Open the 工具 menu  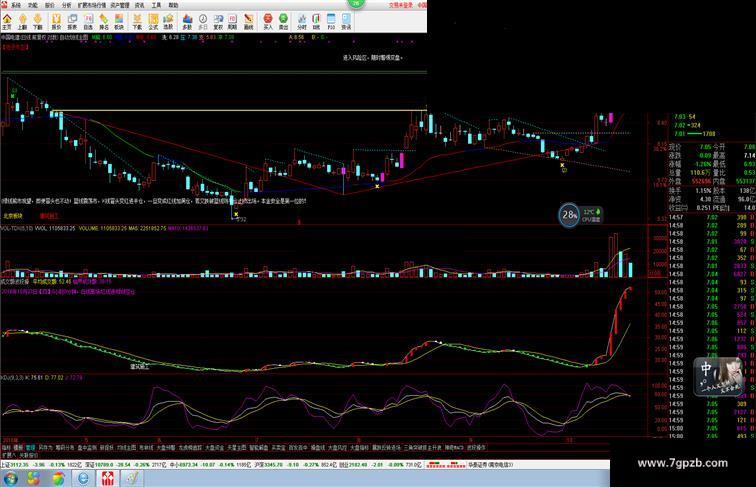[156, 5]
